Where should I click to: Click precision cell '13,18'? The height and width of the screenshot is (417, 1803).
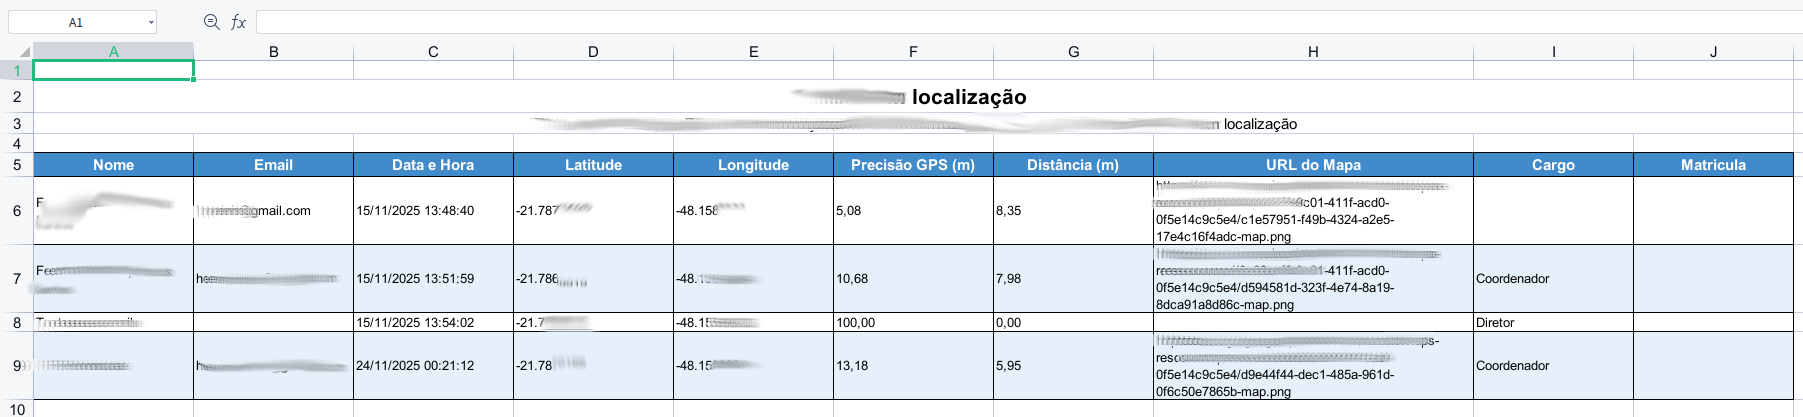(913, 365)
